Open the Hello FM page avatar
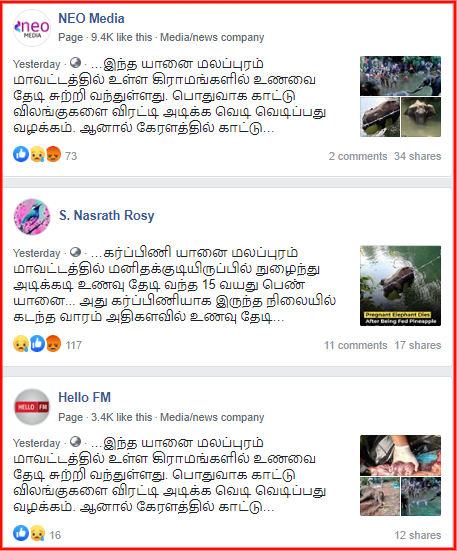457x551 pixels. point(32,407)
